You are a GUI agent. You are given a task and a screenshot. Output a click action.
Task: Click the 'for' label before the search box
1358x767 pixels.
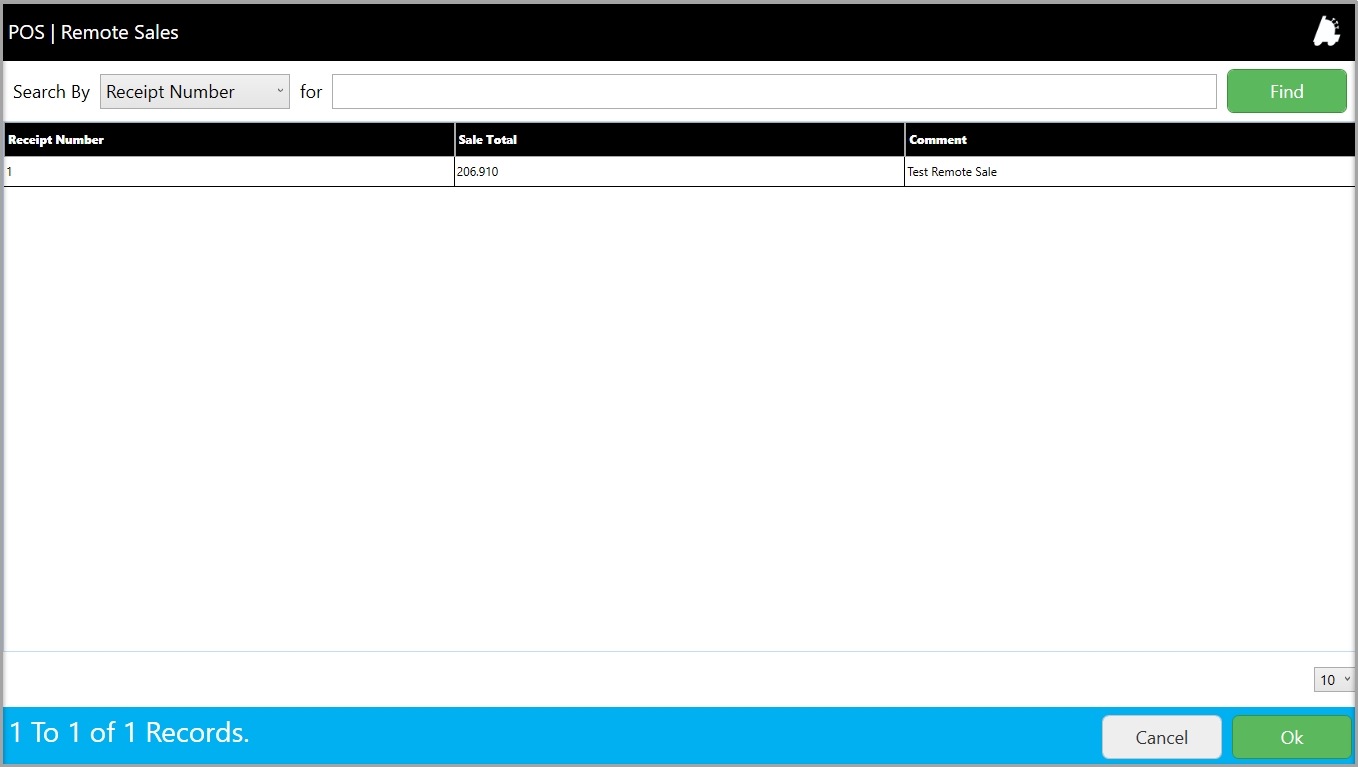(311, 92)
